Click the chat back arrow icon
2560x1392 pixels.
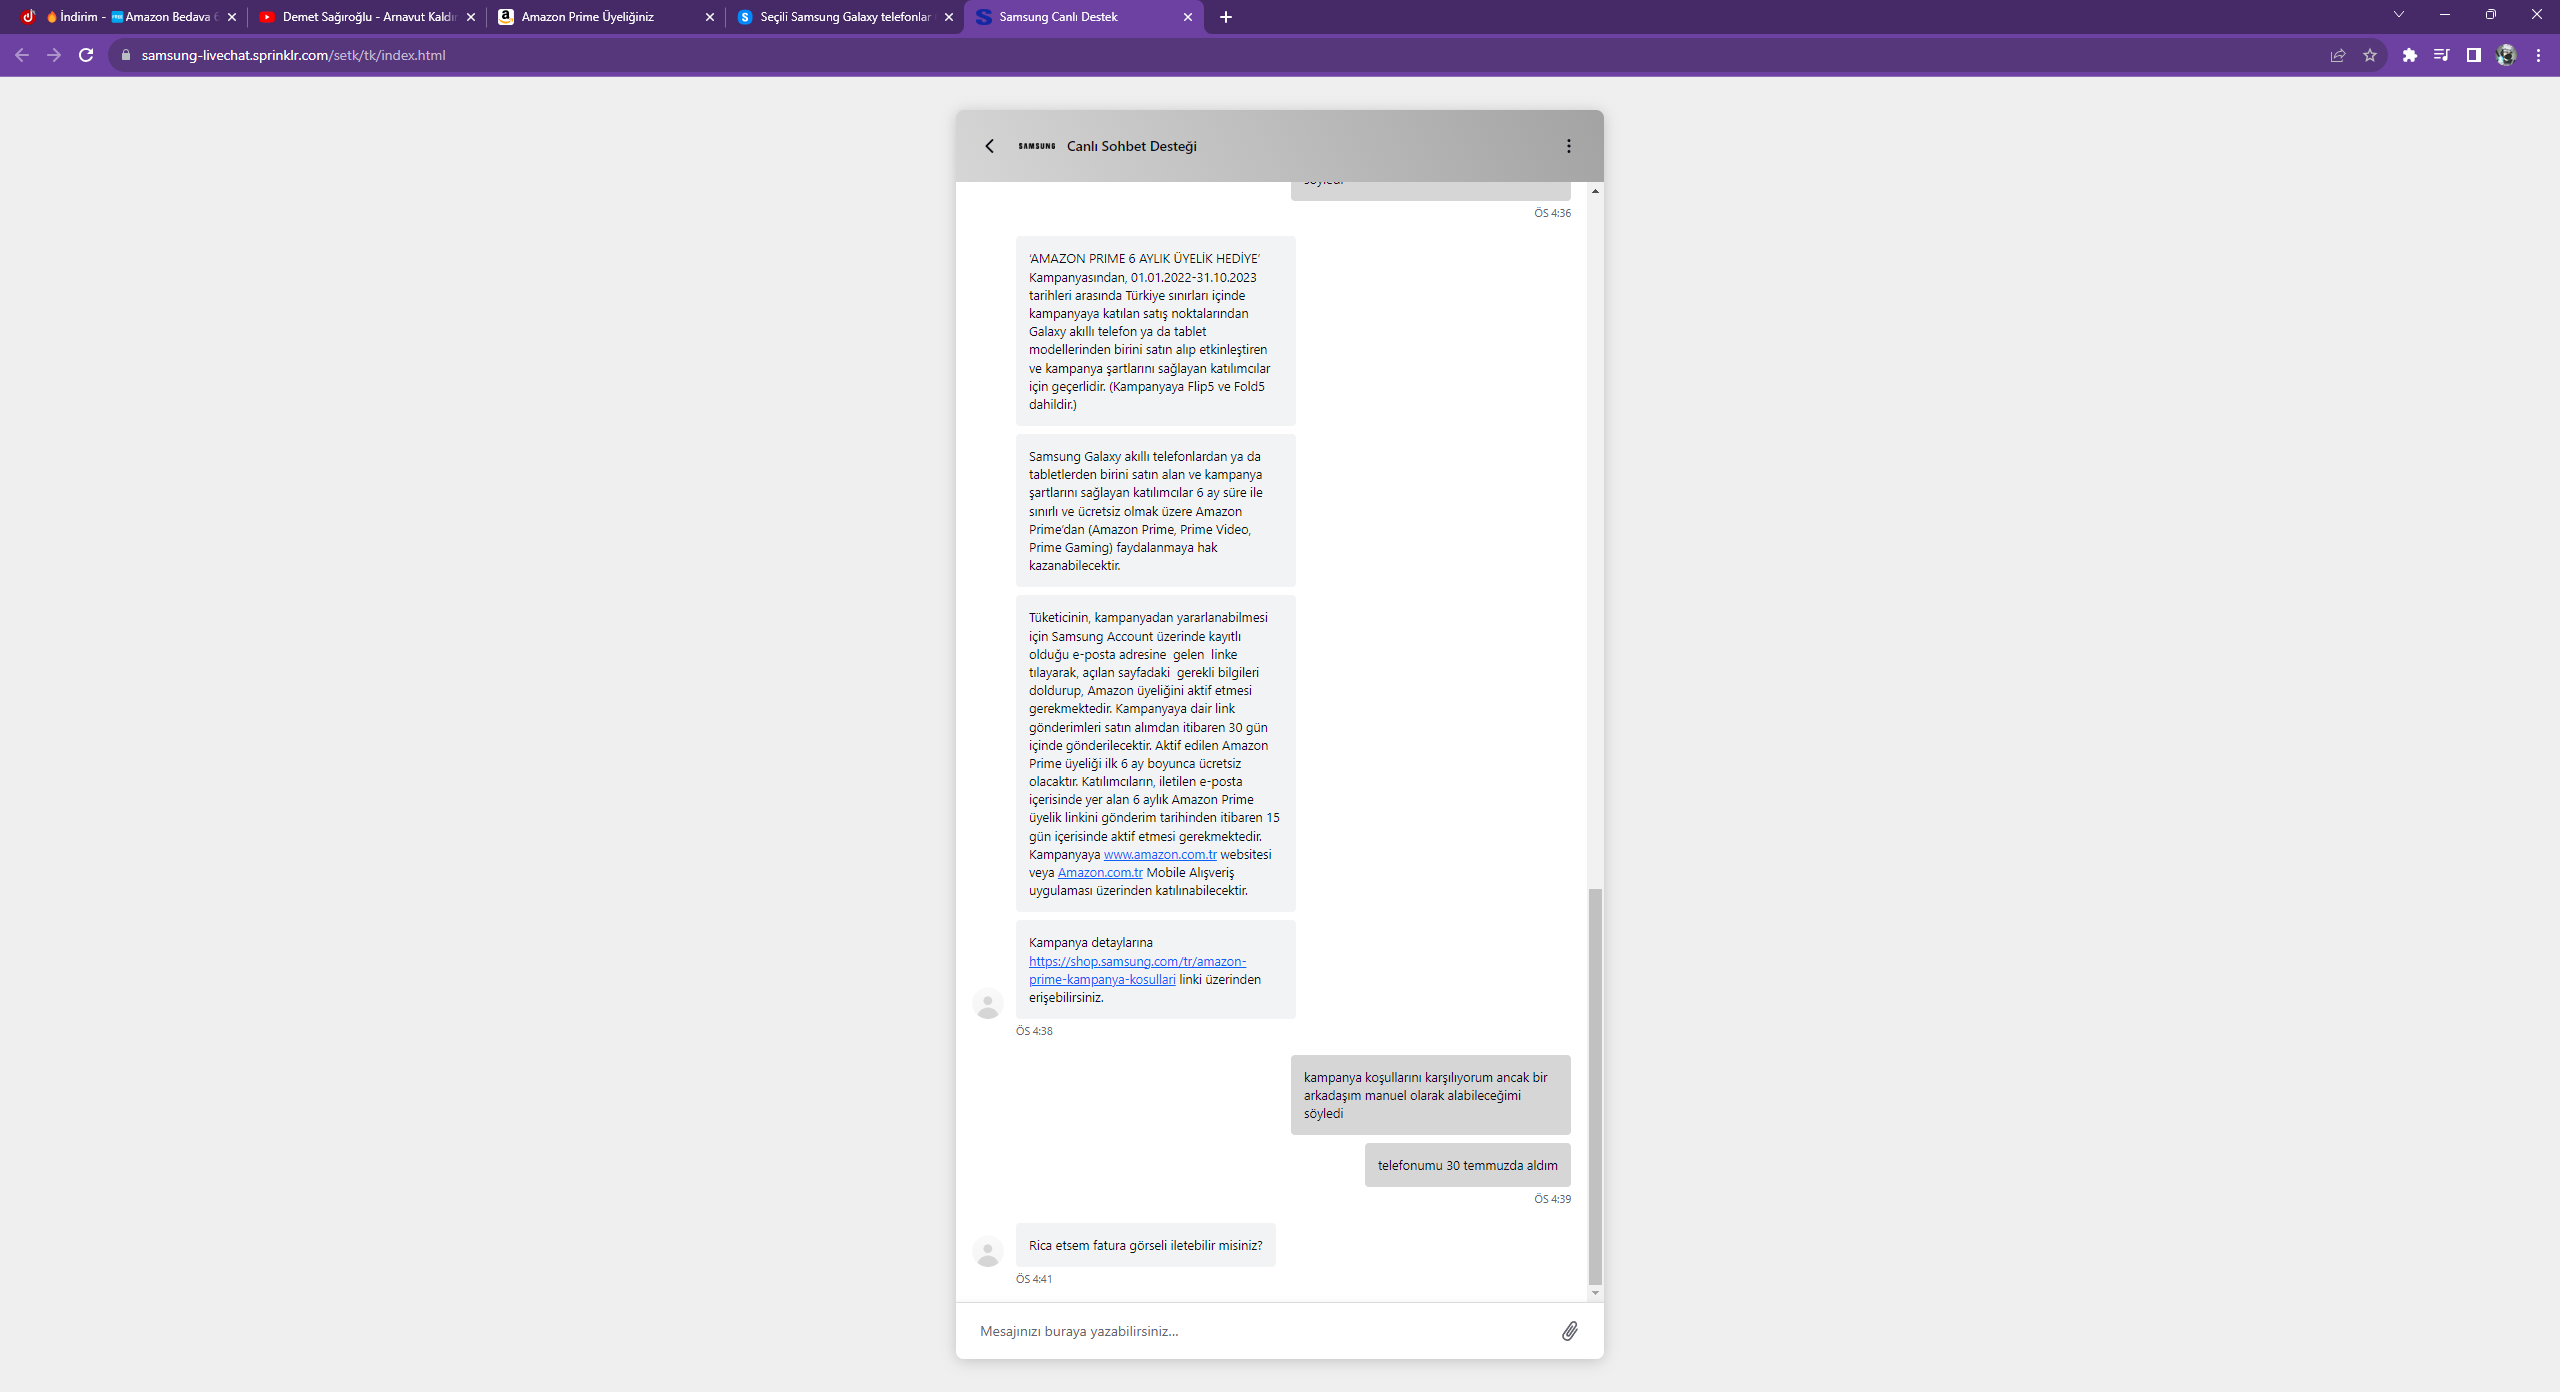[x=989, y=146]
